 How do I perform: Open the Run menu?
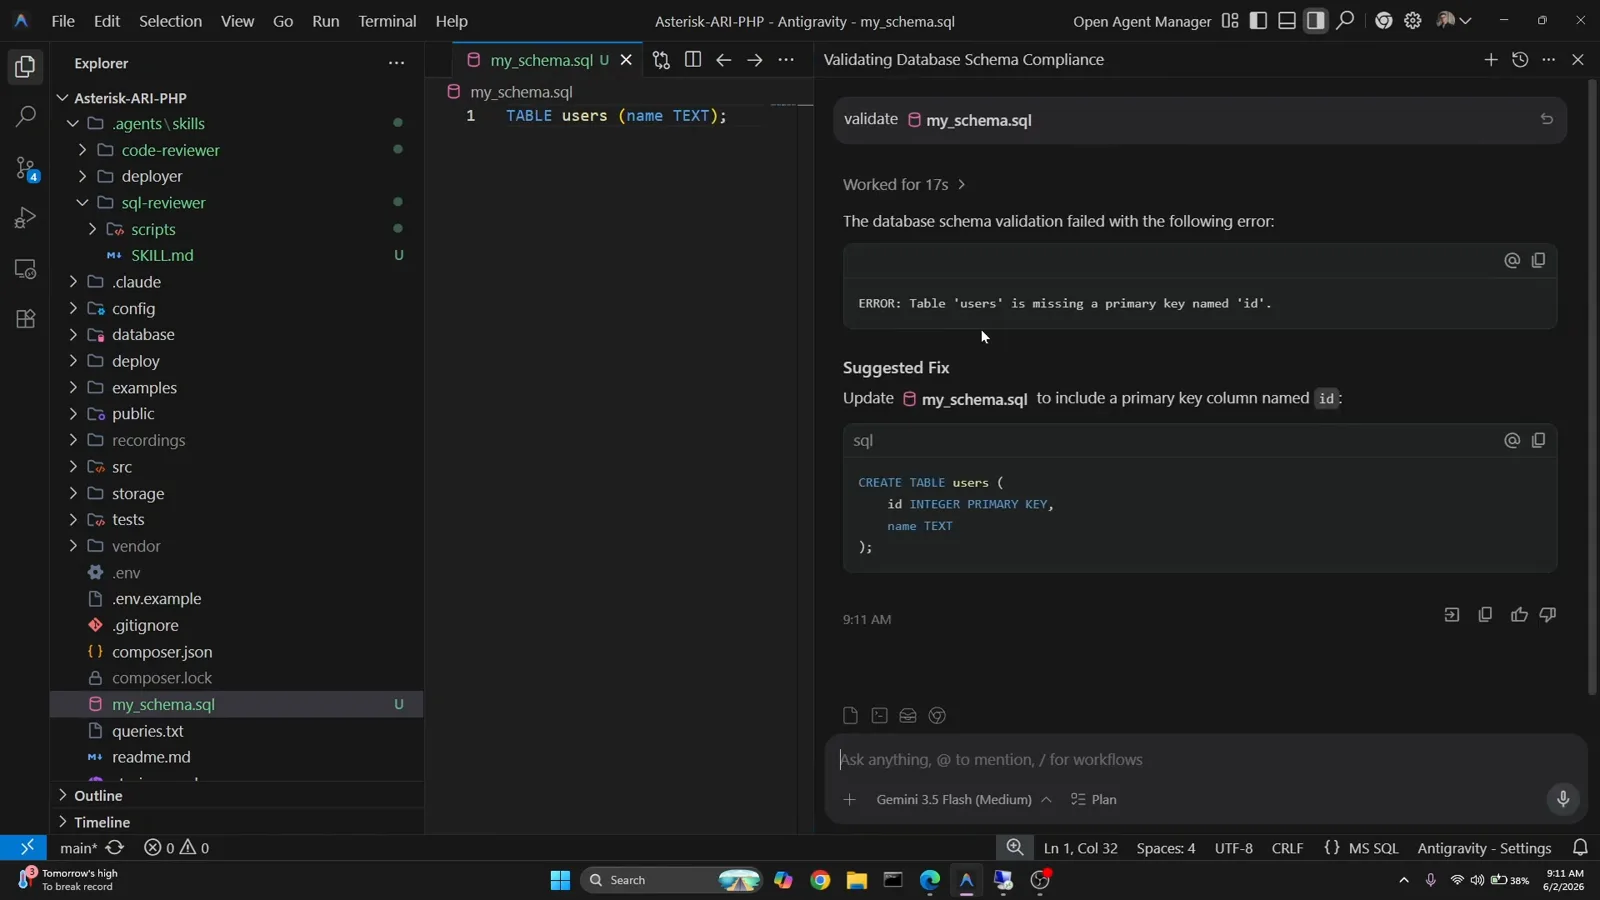[325, 21]
